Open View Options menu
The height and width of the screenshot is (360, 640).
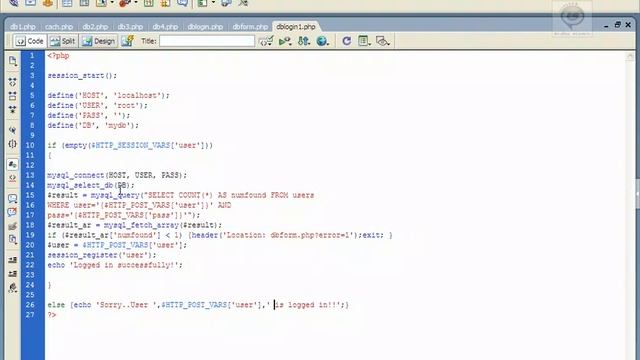click(x=363, y=41)
